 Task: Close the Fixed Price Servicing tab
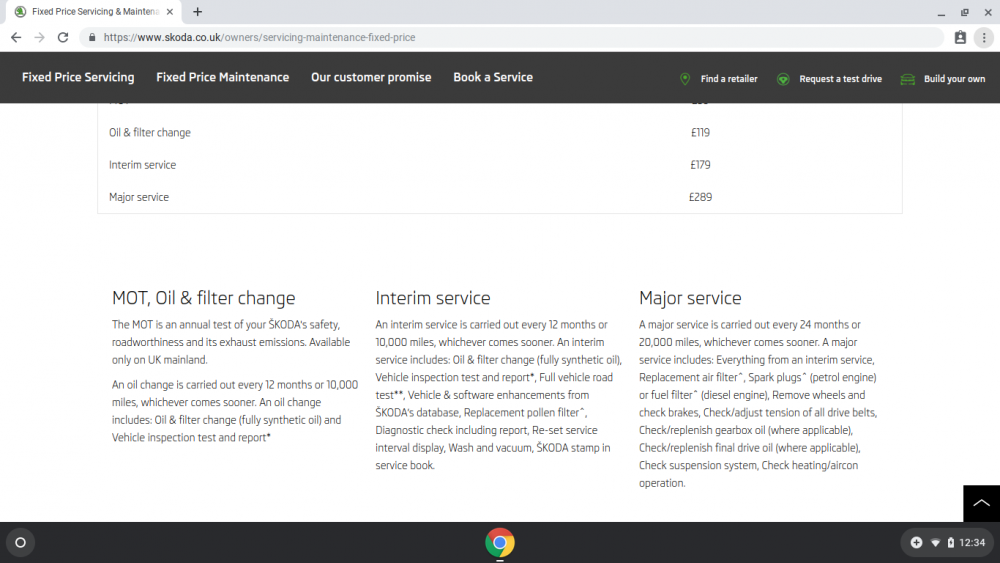170,11
